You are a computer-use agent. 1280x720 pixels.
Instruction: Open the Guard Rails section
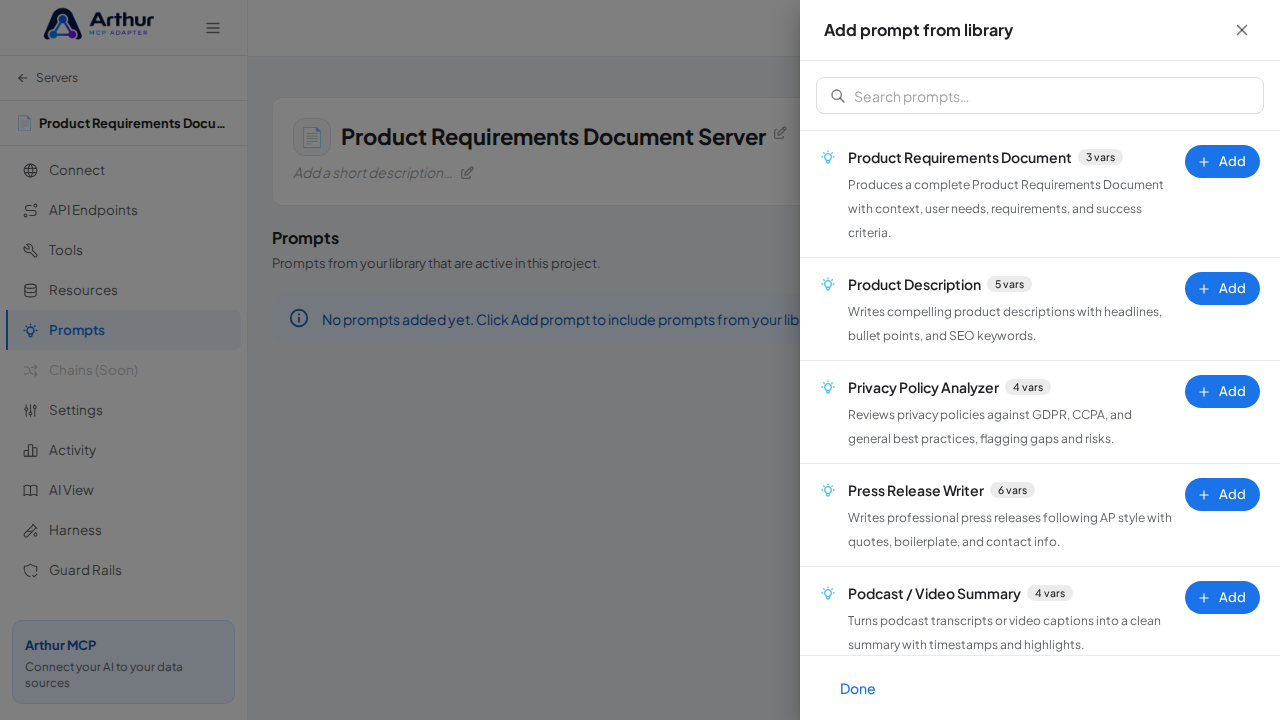point(123,570)
